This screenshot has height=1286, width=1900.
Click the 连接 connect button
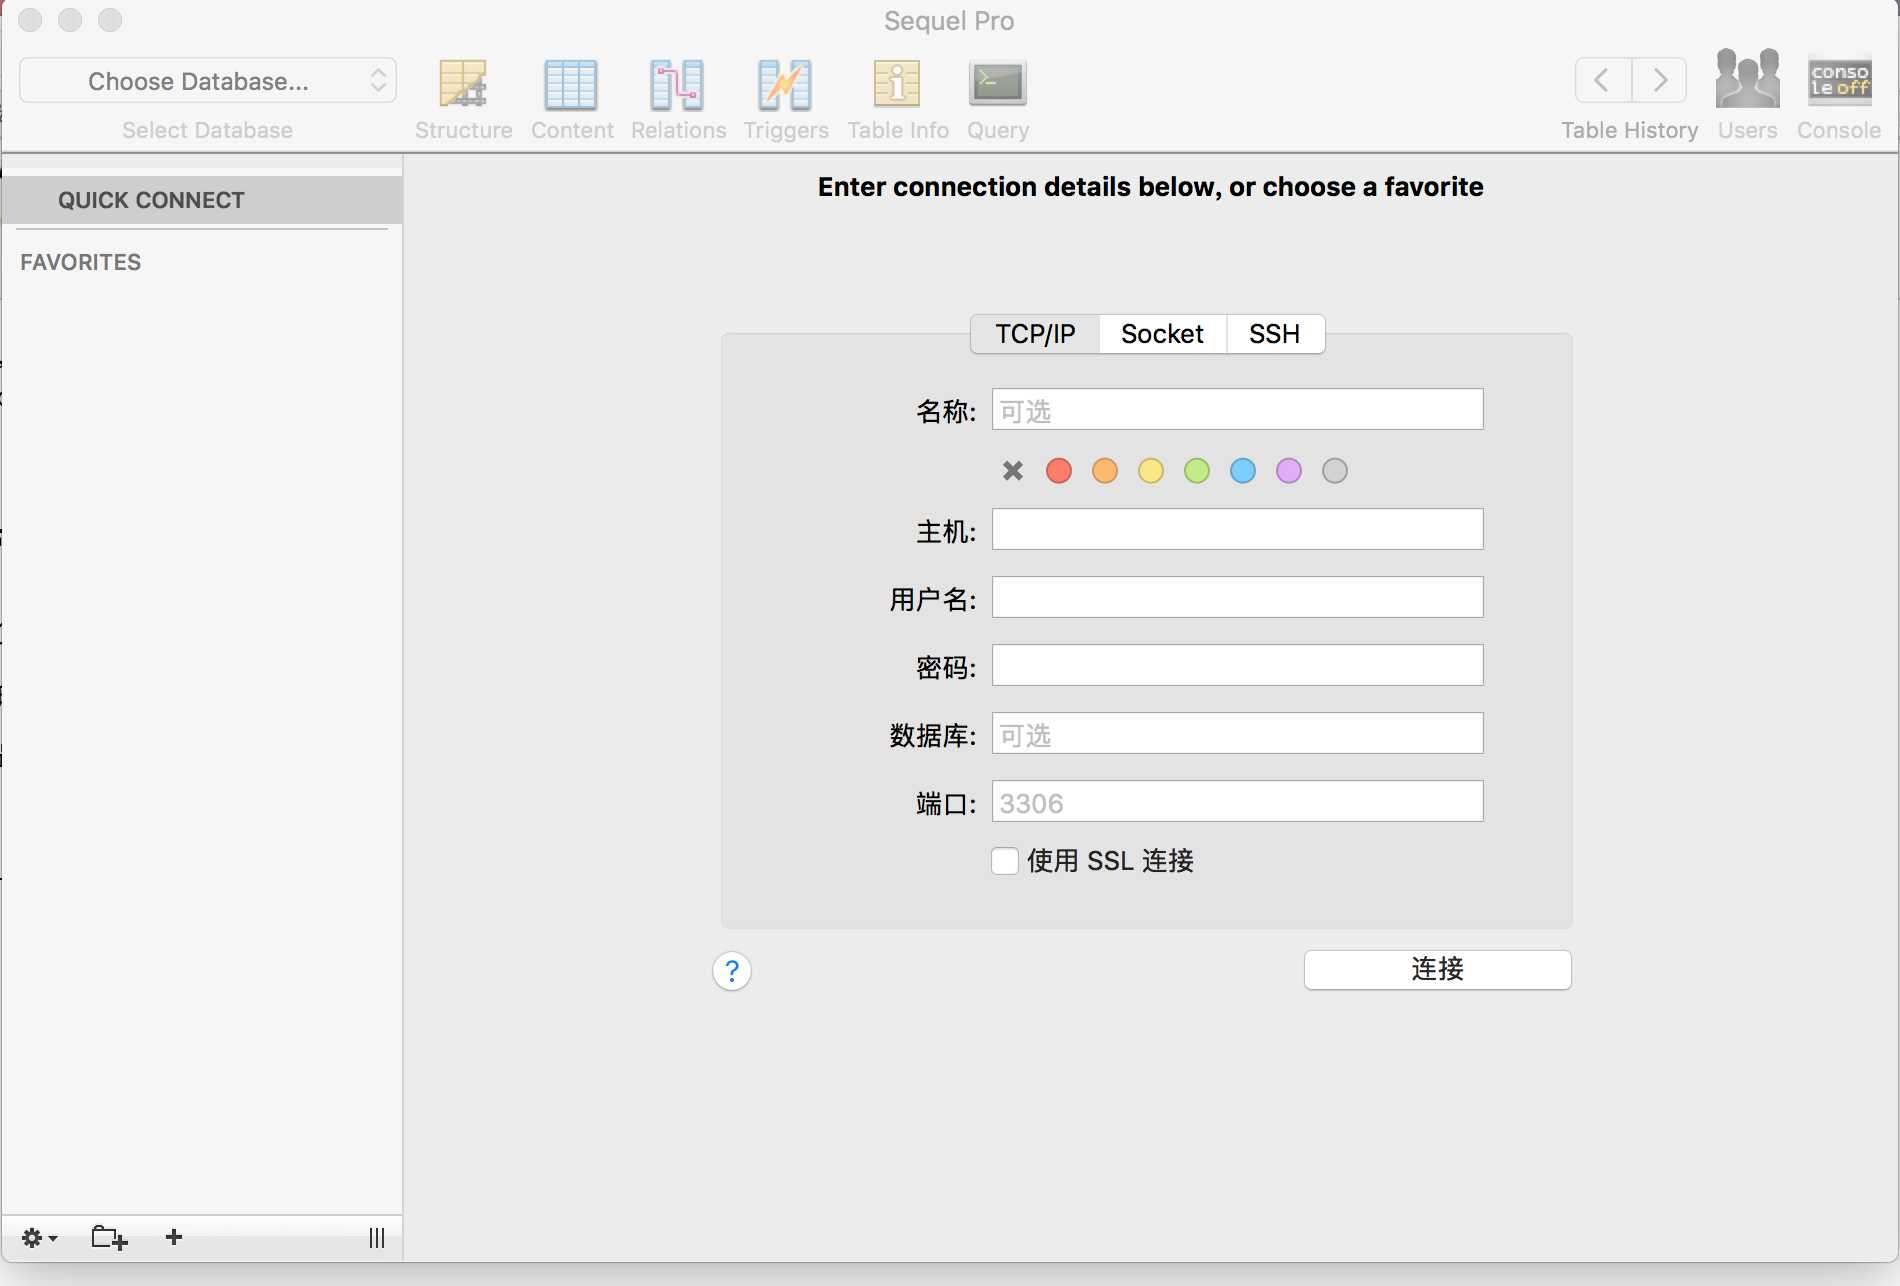pos(1438,969)
